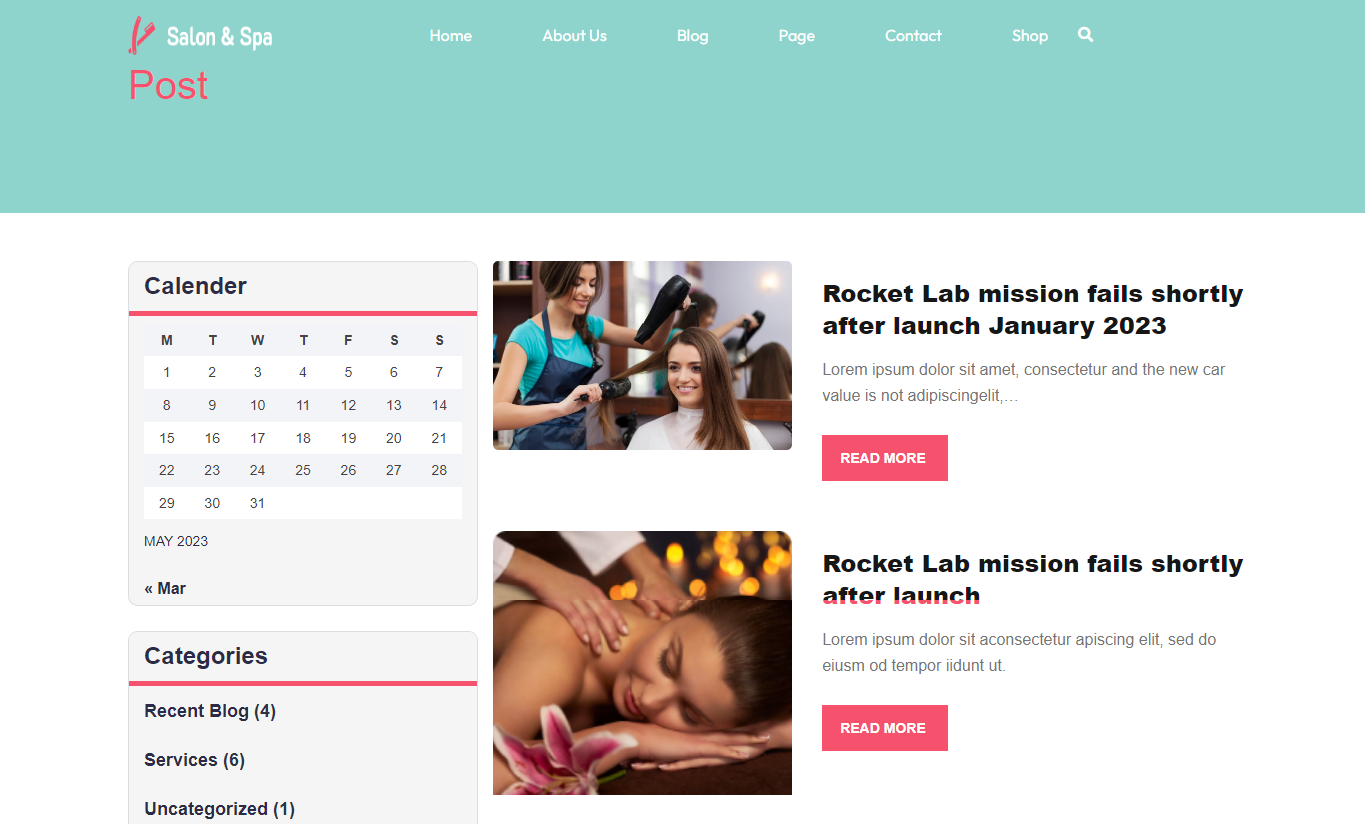Go to previous month « Mar
The height and width of the screenshot is (824, 1365).
[x=165, y=588]
